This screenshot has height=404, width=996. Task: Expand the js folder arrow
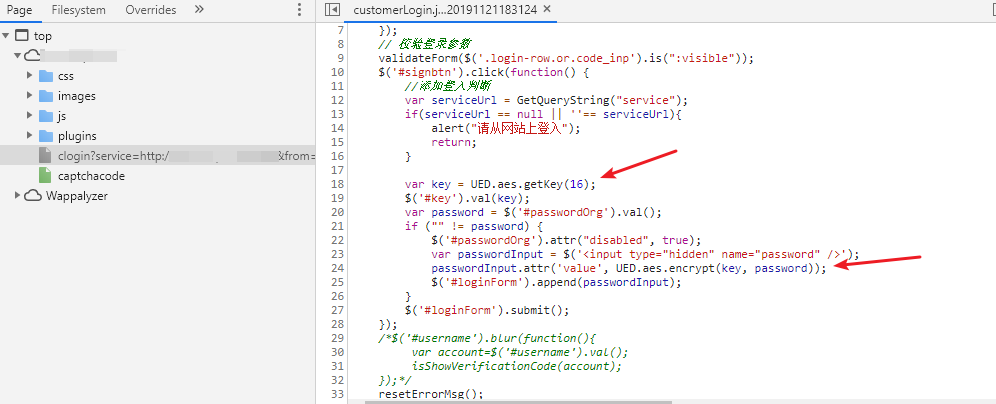tap(29, 116)
